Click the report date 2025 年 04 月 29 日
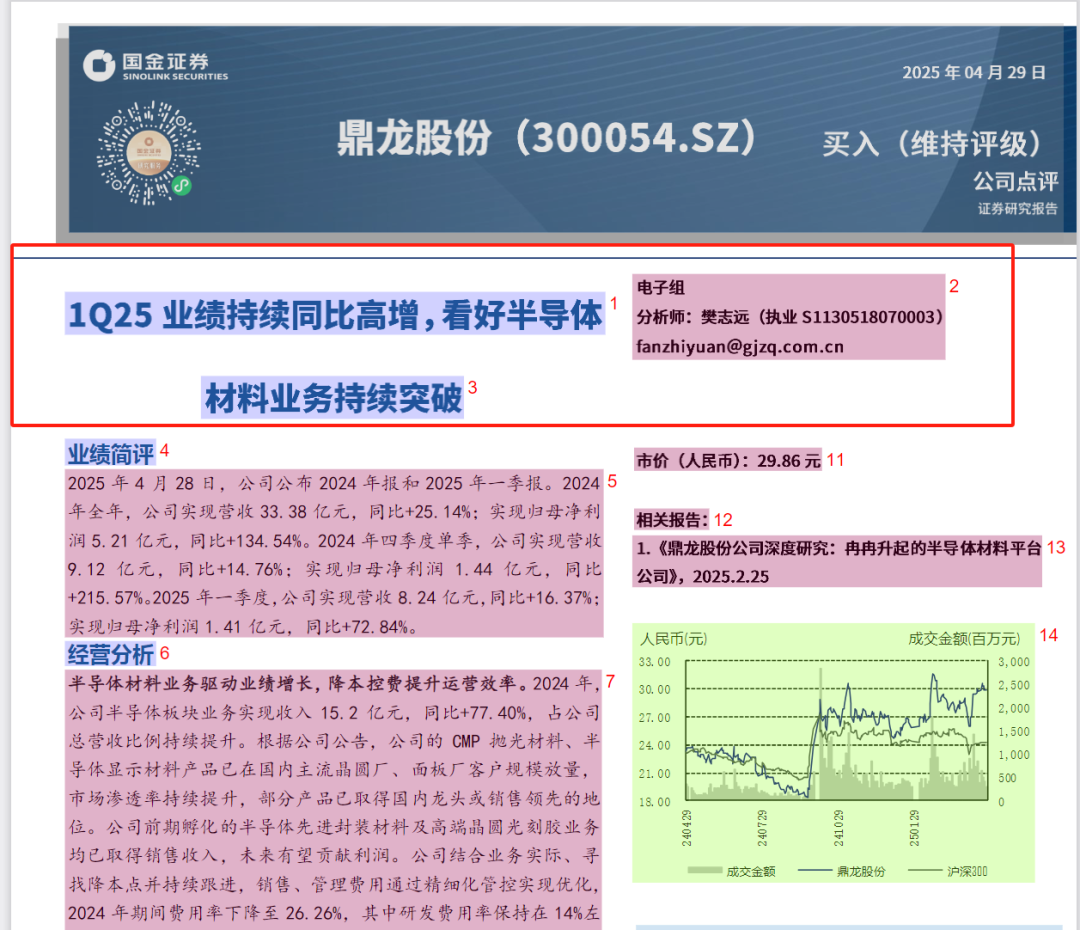The image size is (1080, 930). [x=974, y=72]
